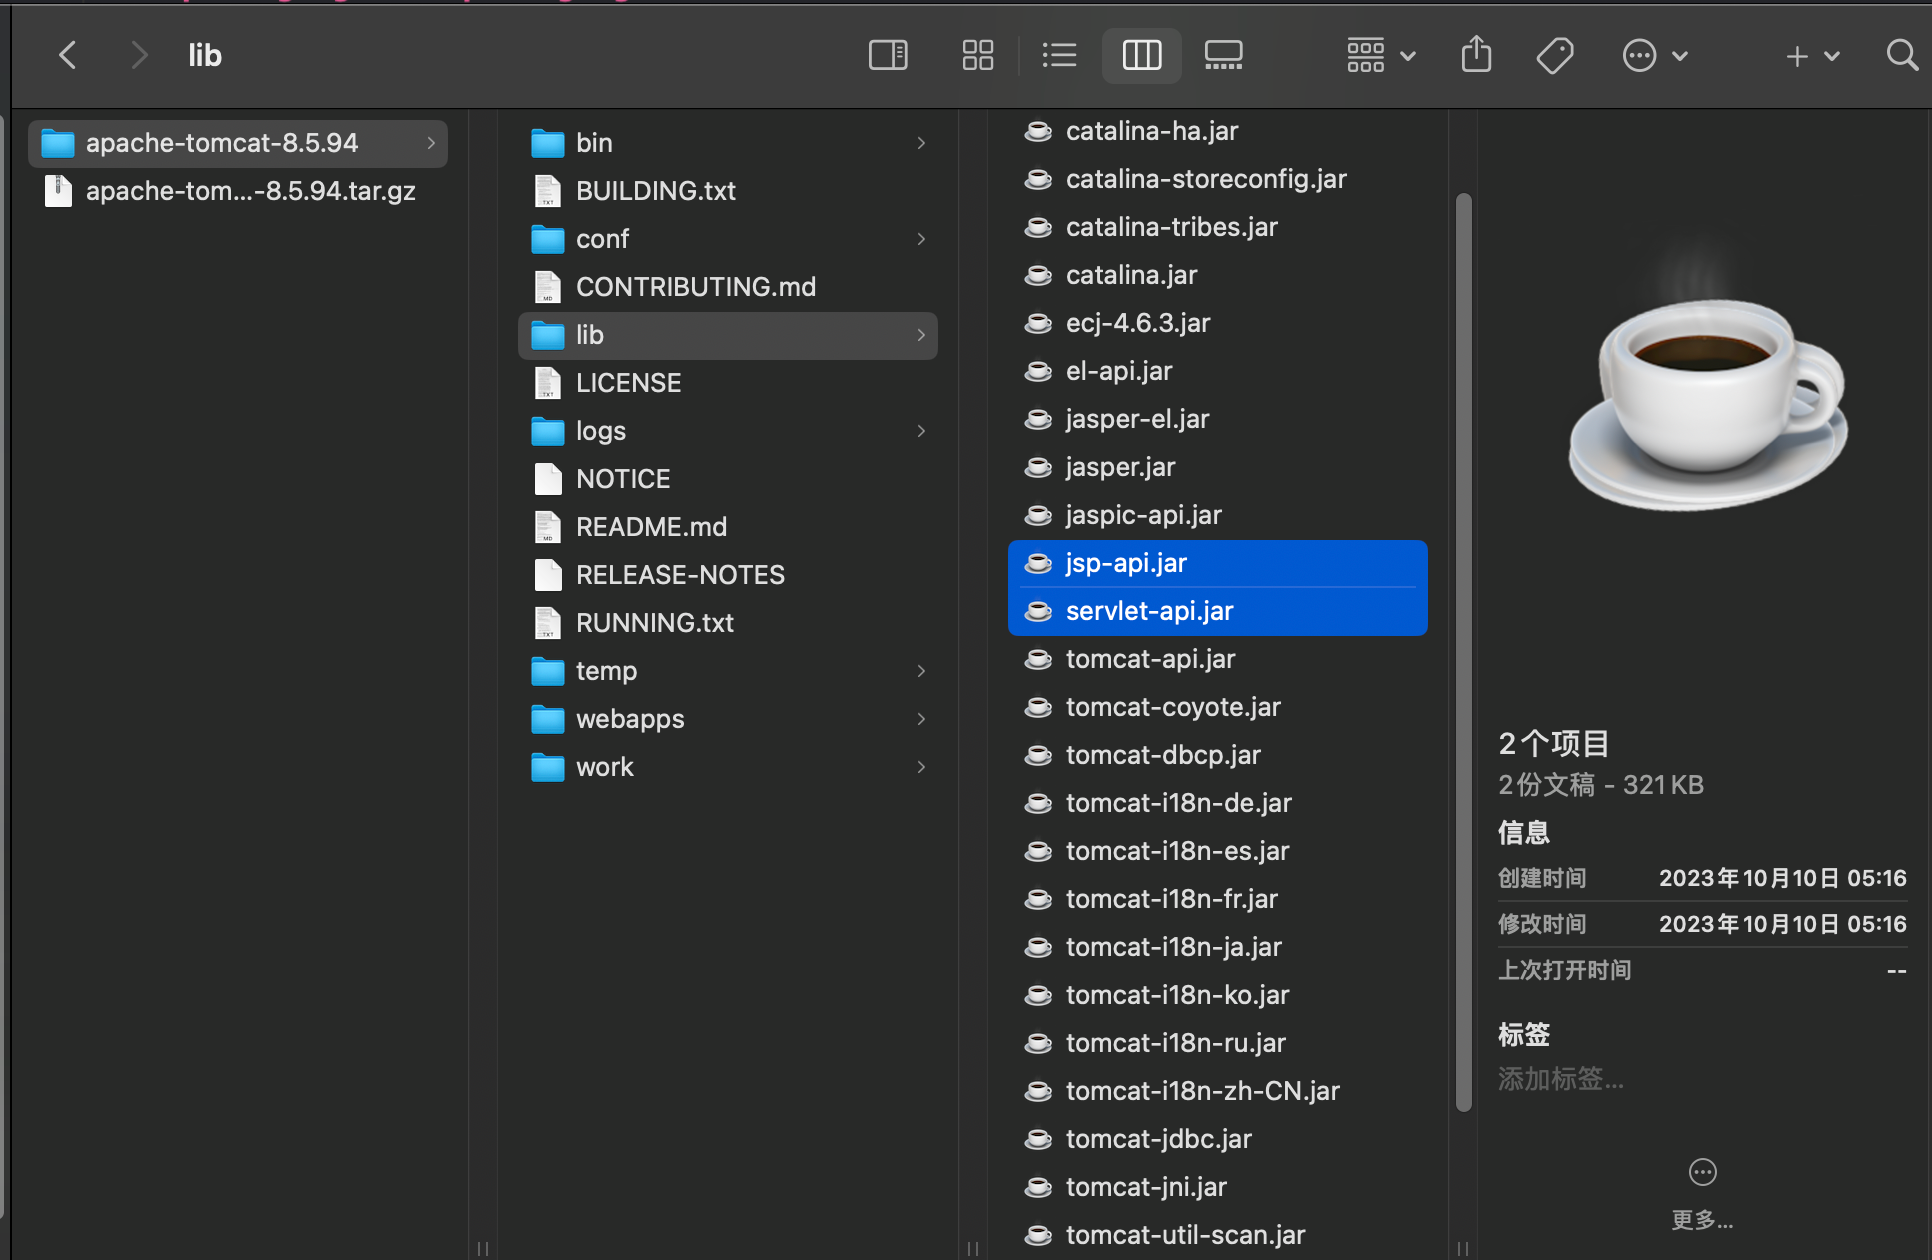Select column view mode

click(1141, 55)
